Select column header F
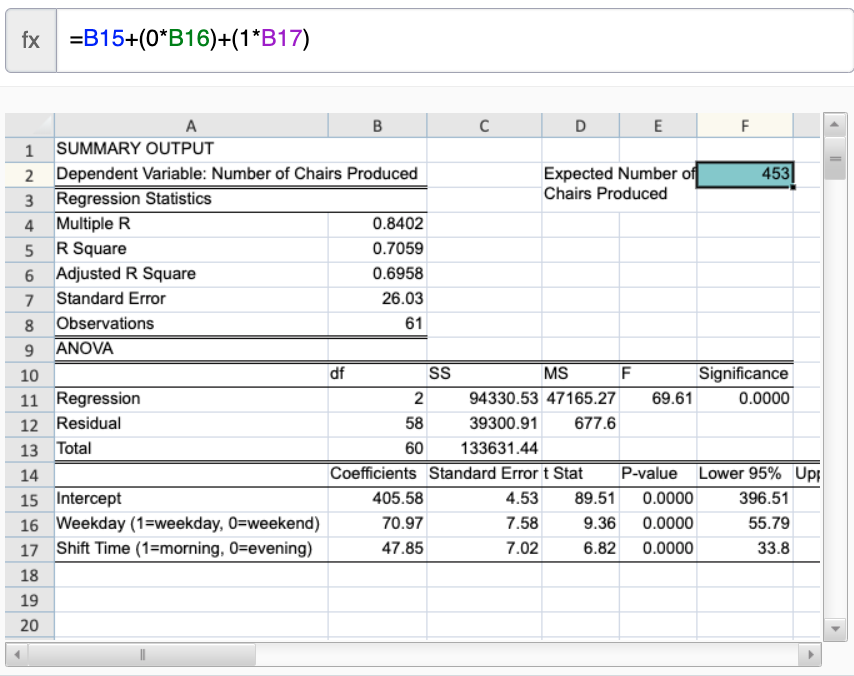 pos(743,125)
